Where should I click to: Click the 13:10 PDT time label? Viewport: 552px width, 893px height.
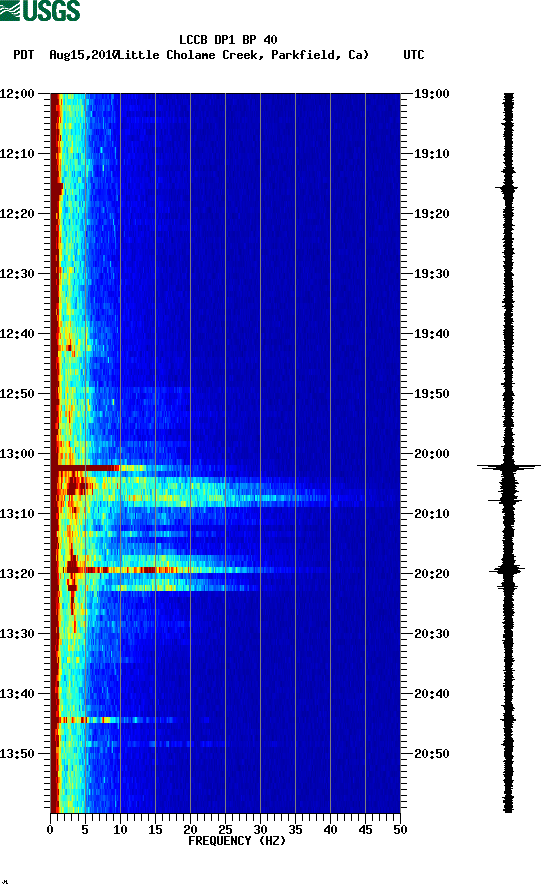18,514
